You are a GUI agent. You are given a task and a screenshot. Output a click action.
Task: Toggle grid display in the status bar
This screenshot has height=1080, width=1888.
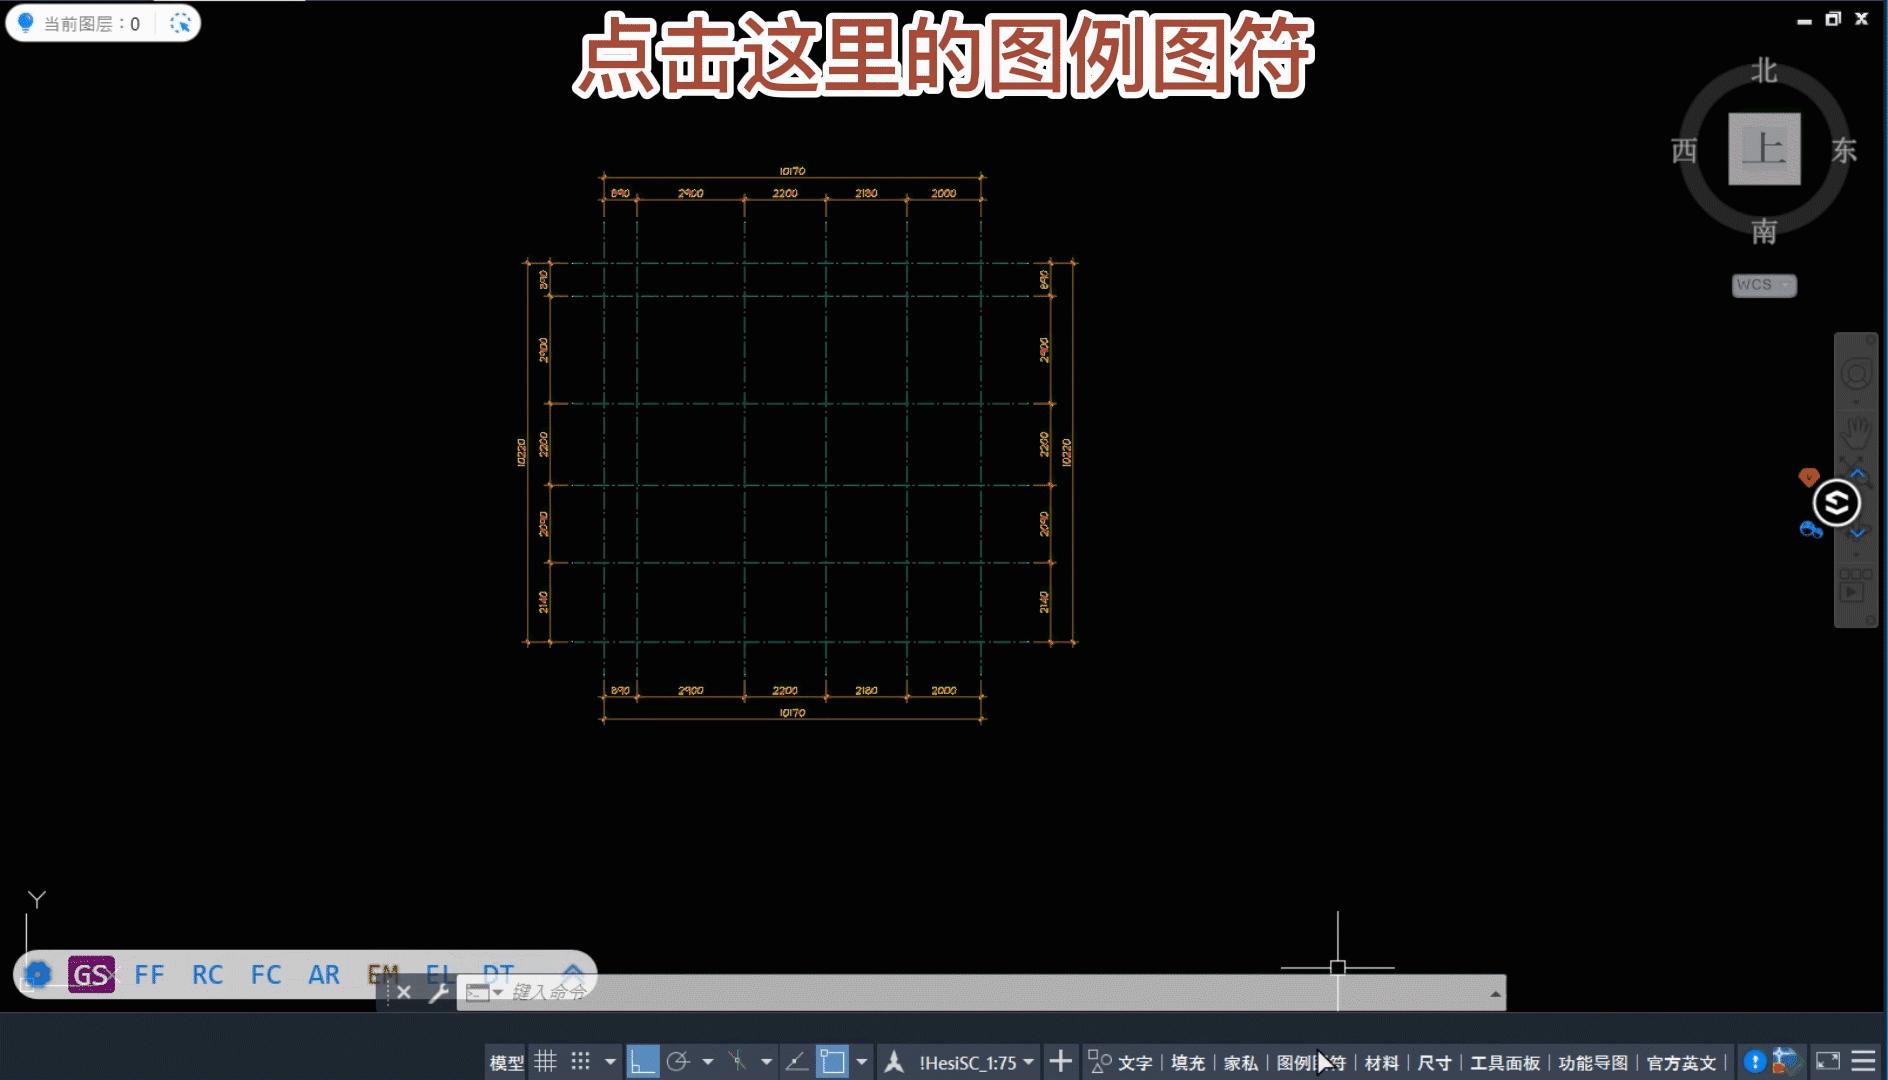[x=546, y=1061]
